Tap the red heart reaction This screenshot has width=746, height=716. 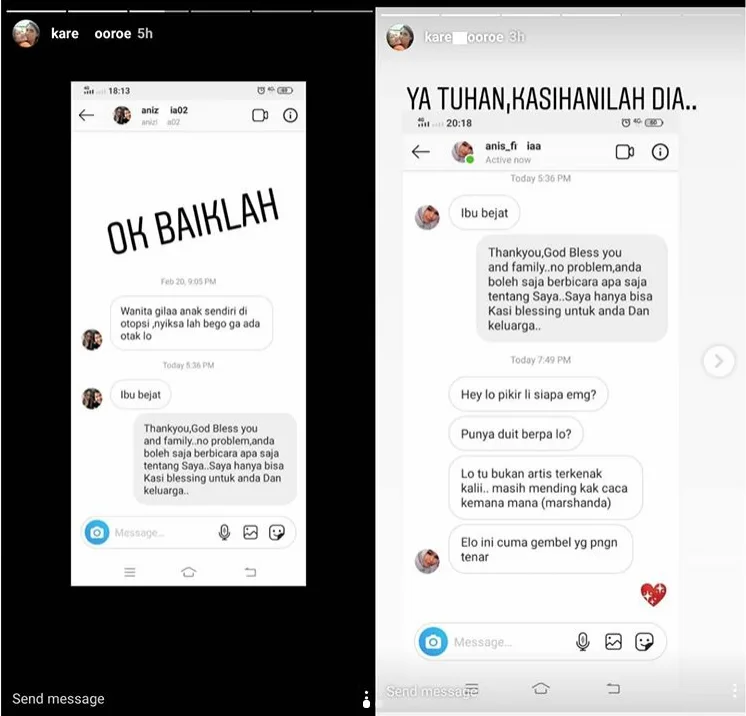653,594
